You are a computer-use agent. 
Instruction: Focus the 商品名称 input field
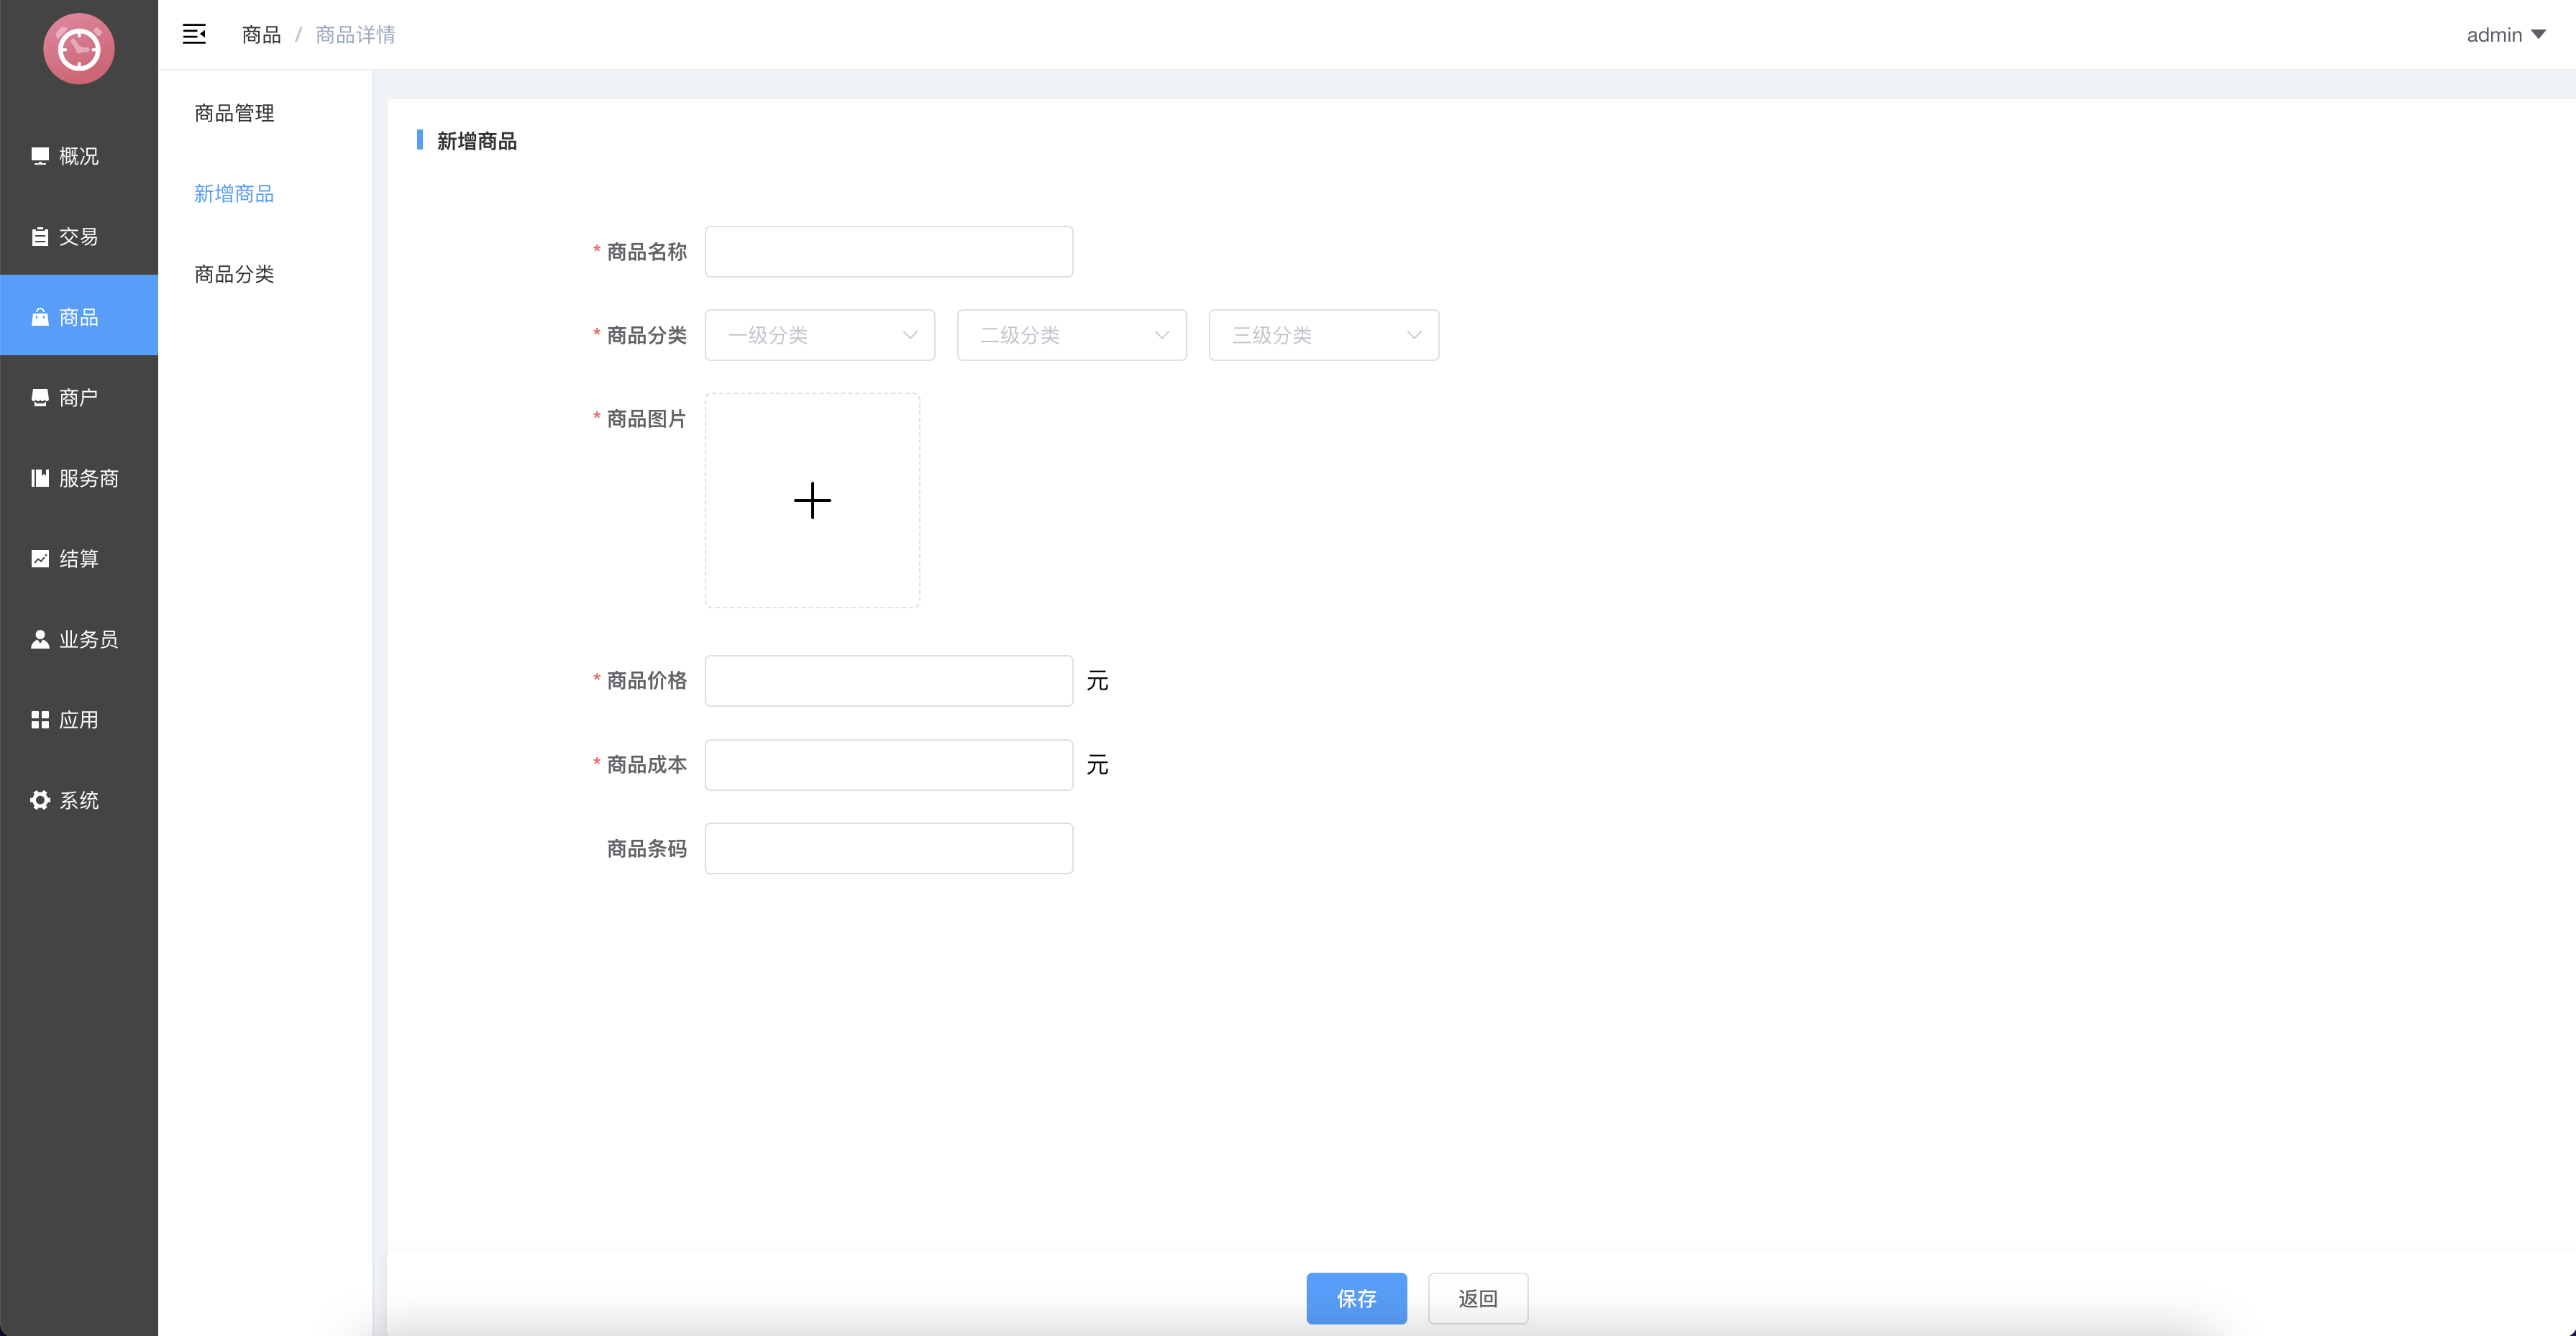click(888, 252)
